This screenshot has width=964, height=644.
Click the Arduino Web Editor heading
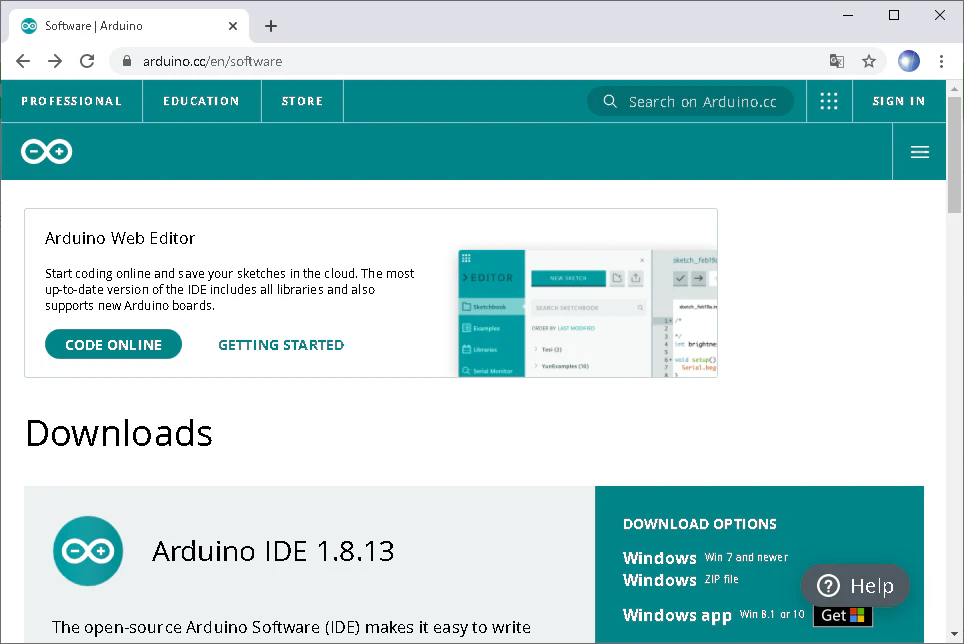120,238
